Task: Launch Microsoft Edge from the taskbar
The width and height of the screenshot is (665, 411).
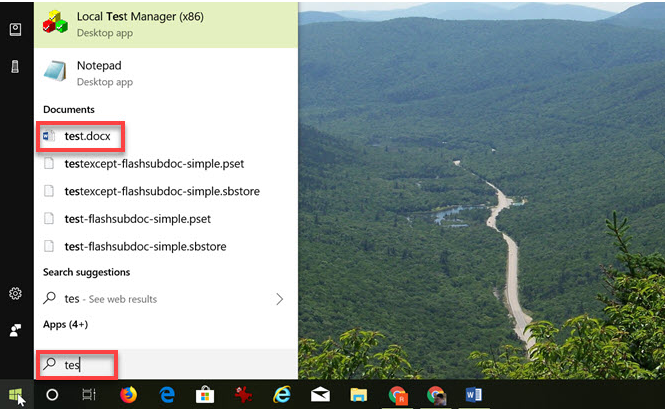Action: (x=167, y=395)
